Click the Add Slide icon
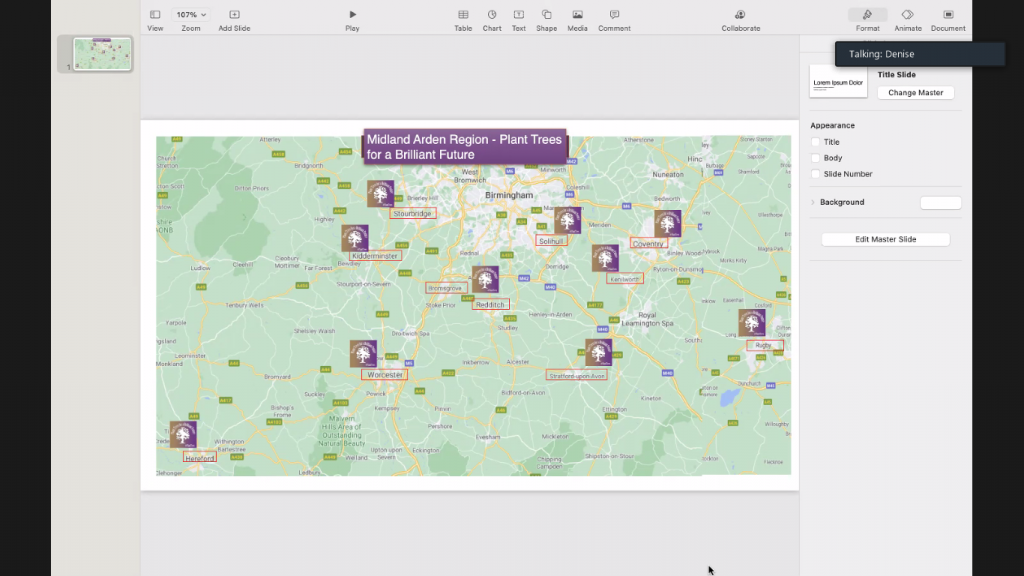 [x=234, y=15]
